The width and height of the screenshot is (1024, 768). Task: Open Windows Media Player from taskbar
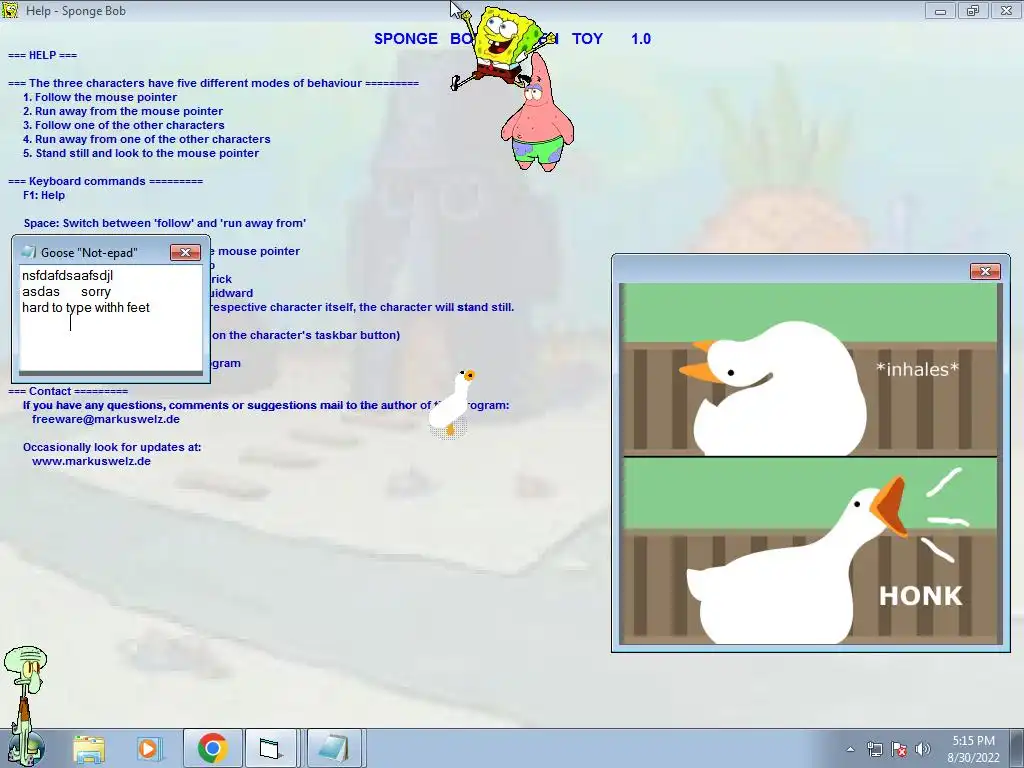[148, 748]
